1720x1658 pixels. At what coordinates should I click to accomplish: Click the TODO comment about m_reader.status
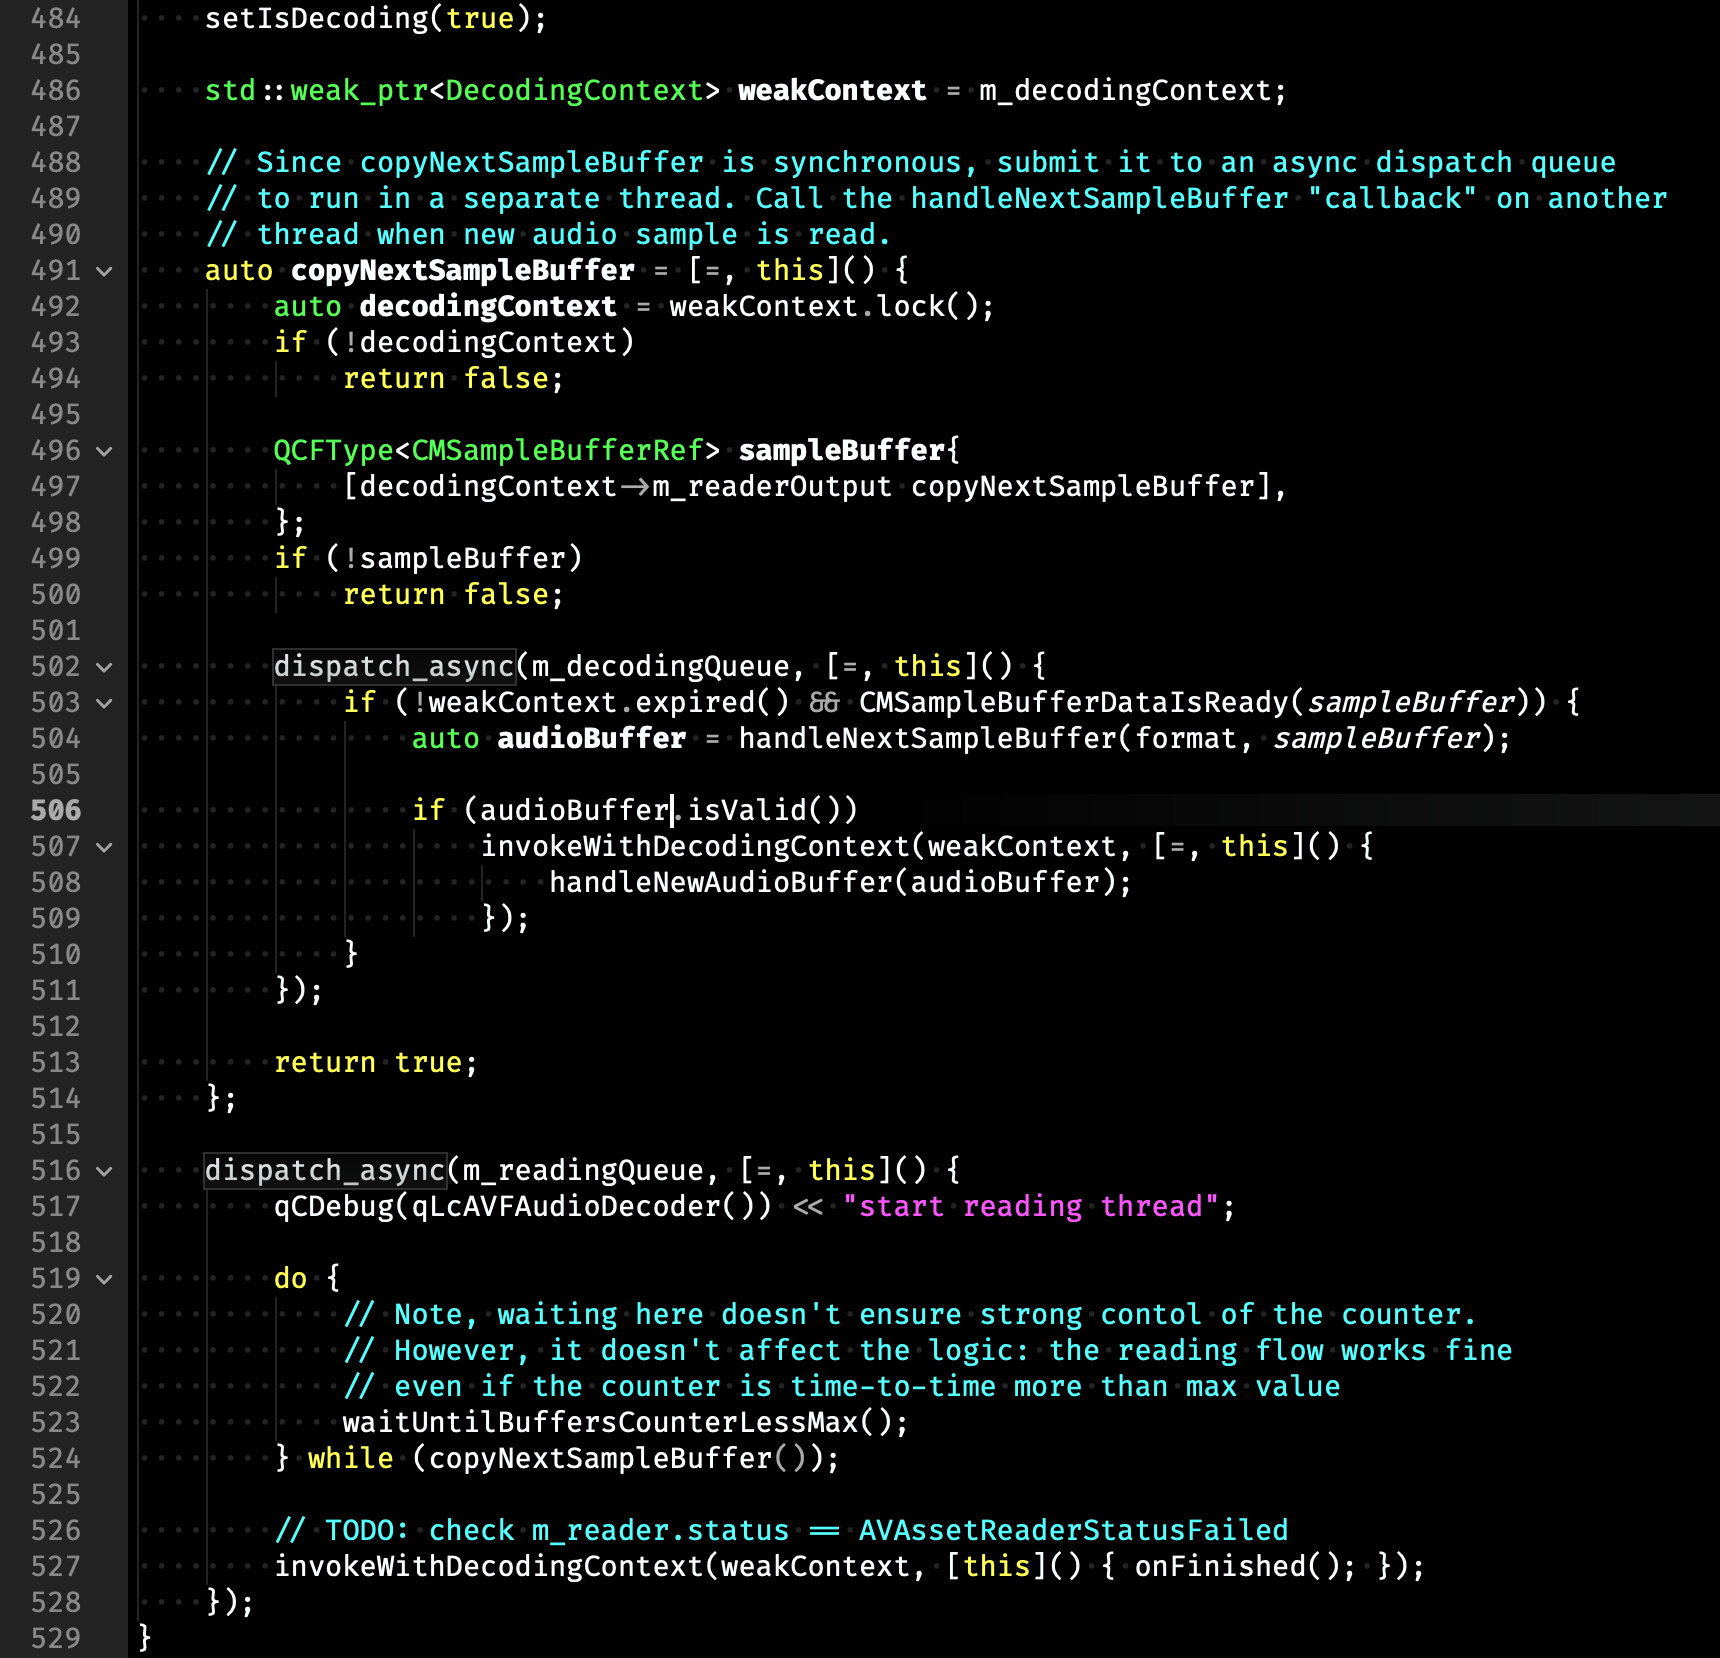pos(780,1530)
